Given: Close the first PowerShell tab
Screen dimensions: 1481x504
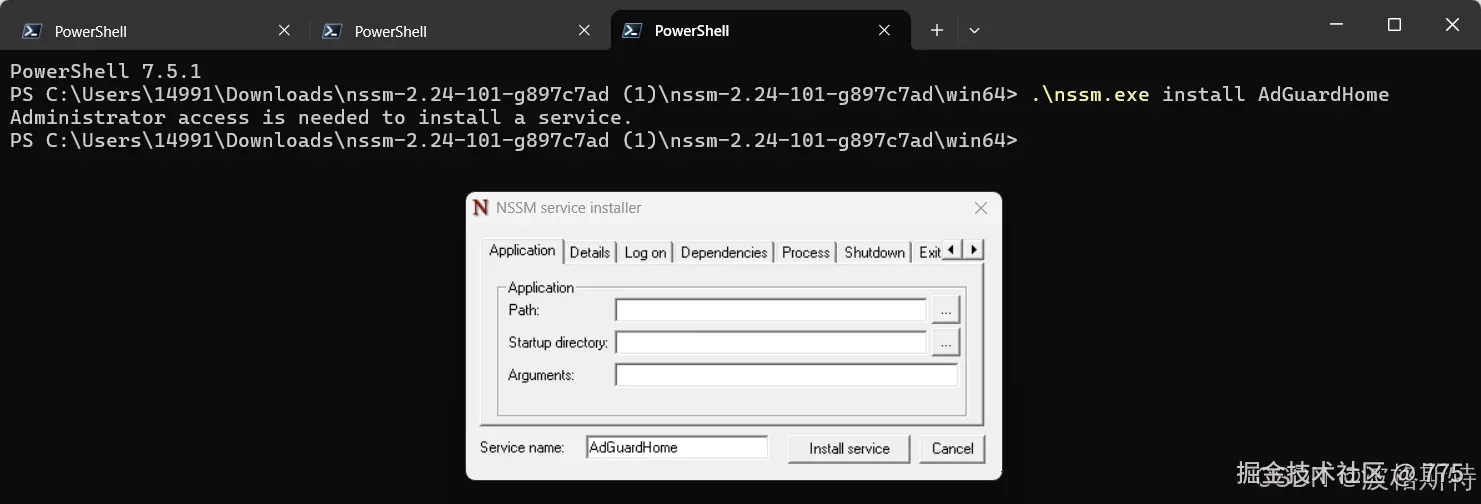Looking at the screenshot, I should 284,31.
